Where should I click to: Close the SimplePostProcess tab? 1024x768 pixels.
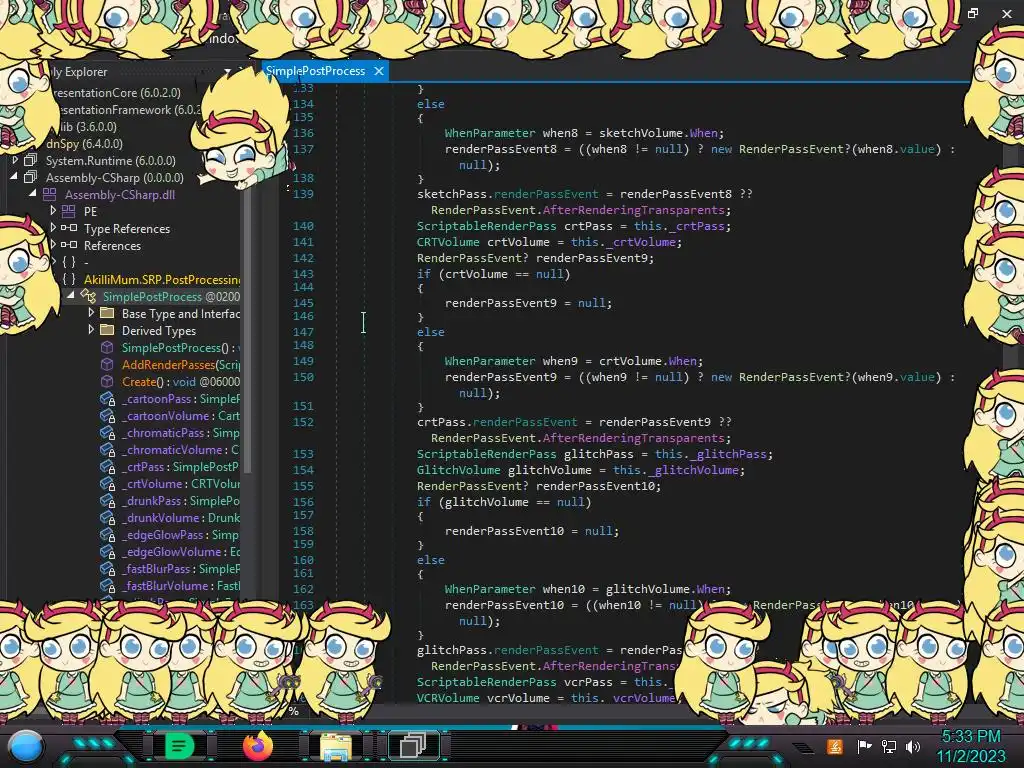[379, 71]
